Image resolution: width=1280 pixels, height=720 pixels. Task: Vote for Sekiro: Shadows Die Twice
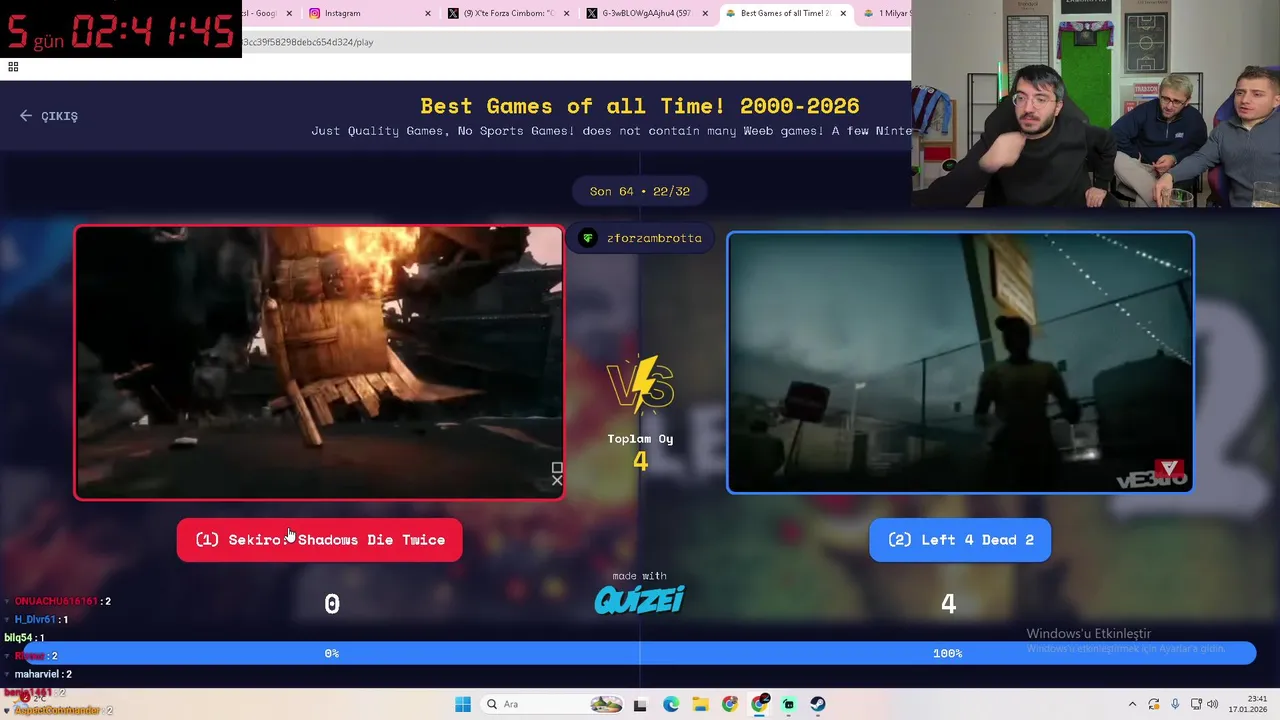(x=319, y=540)
